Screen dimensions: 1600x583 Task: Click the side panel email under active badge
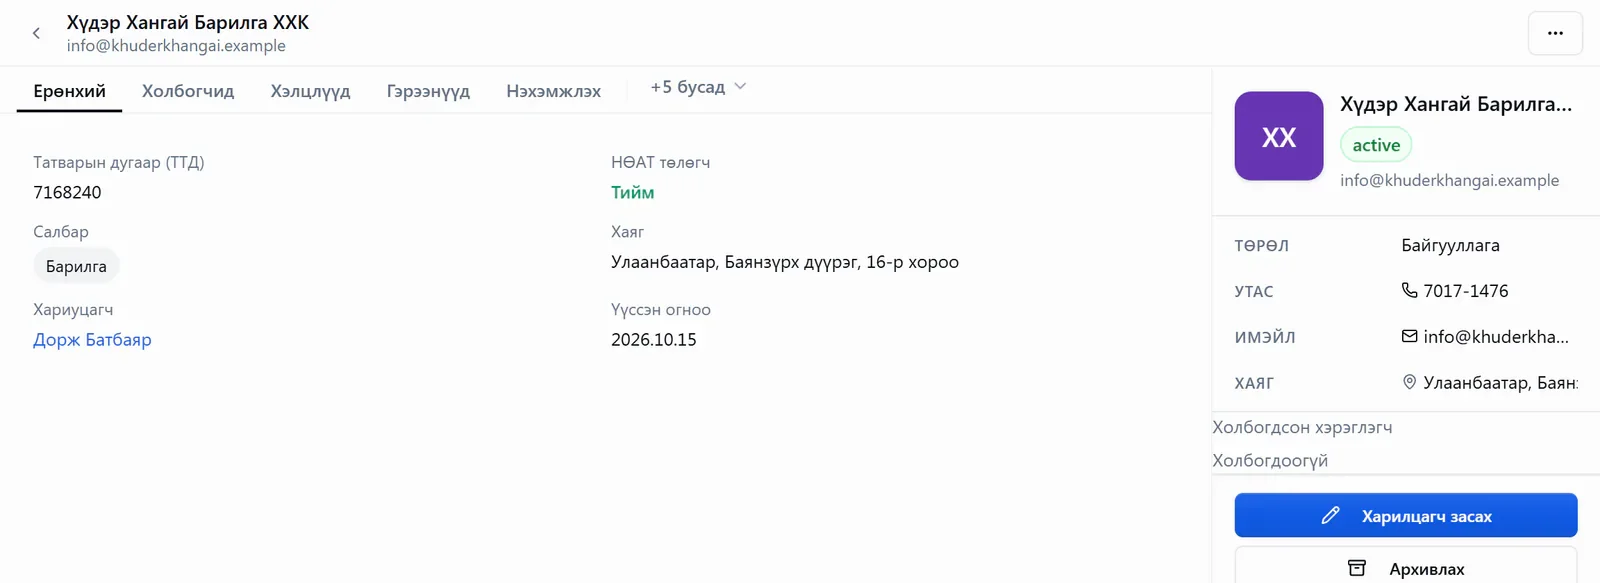coord(1449,180)
